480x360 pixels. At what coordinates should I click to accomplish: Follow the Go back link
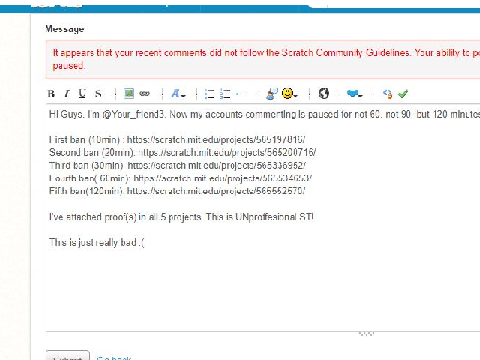pyautogui.click(x=114, y=358)
